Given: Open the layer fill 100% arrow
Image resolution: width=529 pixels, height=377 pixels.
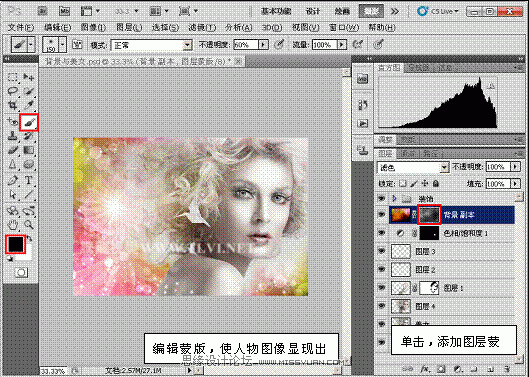Looking at the screenshot, I should 515,184.
